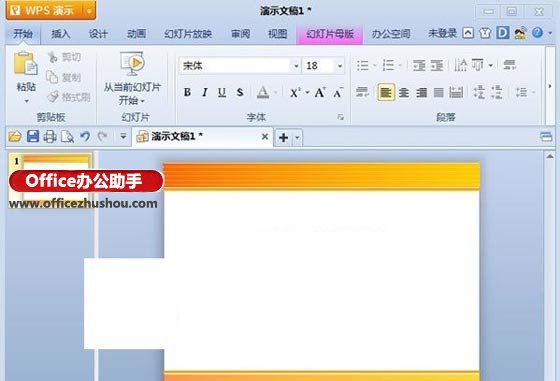Click the Copy (复制) button
Screen dimensions: 560x381
[x=64, y=77]
